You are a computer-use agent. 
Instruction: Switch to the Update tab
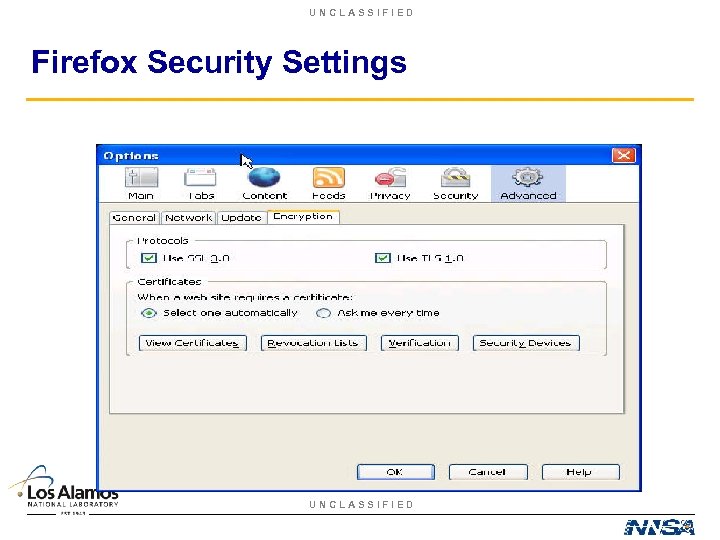point(241,218)
